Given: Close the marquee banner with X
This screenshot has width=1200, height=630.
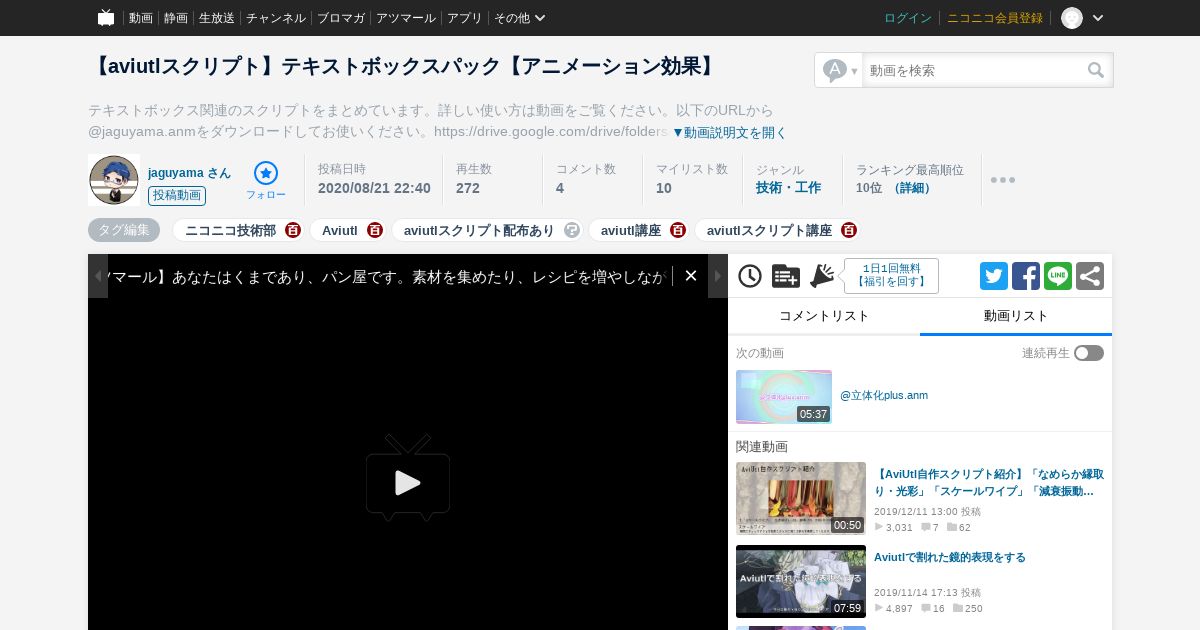Looking at the screenshot, I should pos(690,276).
